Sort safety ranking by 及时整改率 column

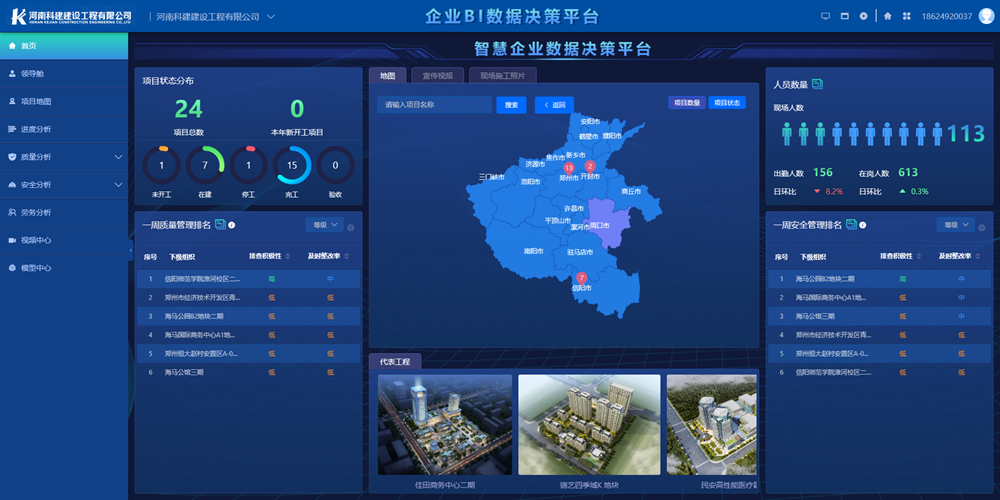coord(958,257)
